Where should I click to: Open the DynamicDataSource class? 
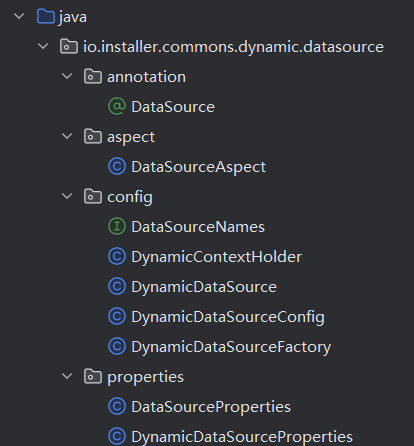point(204,287)
